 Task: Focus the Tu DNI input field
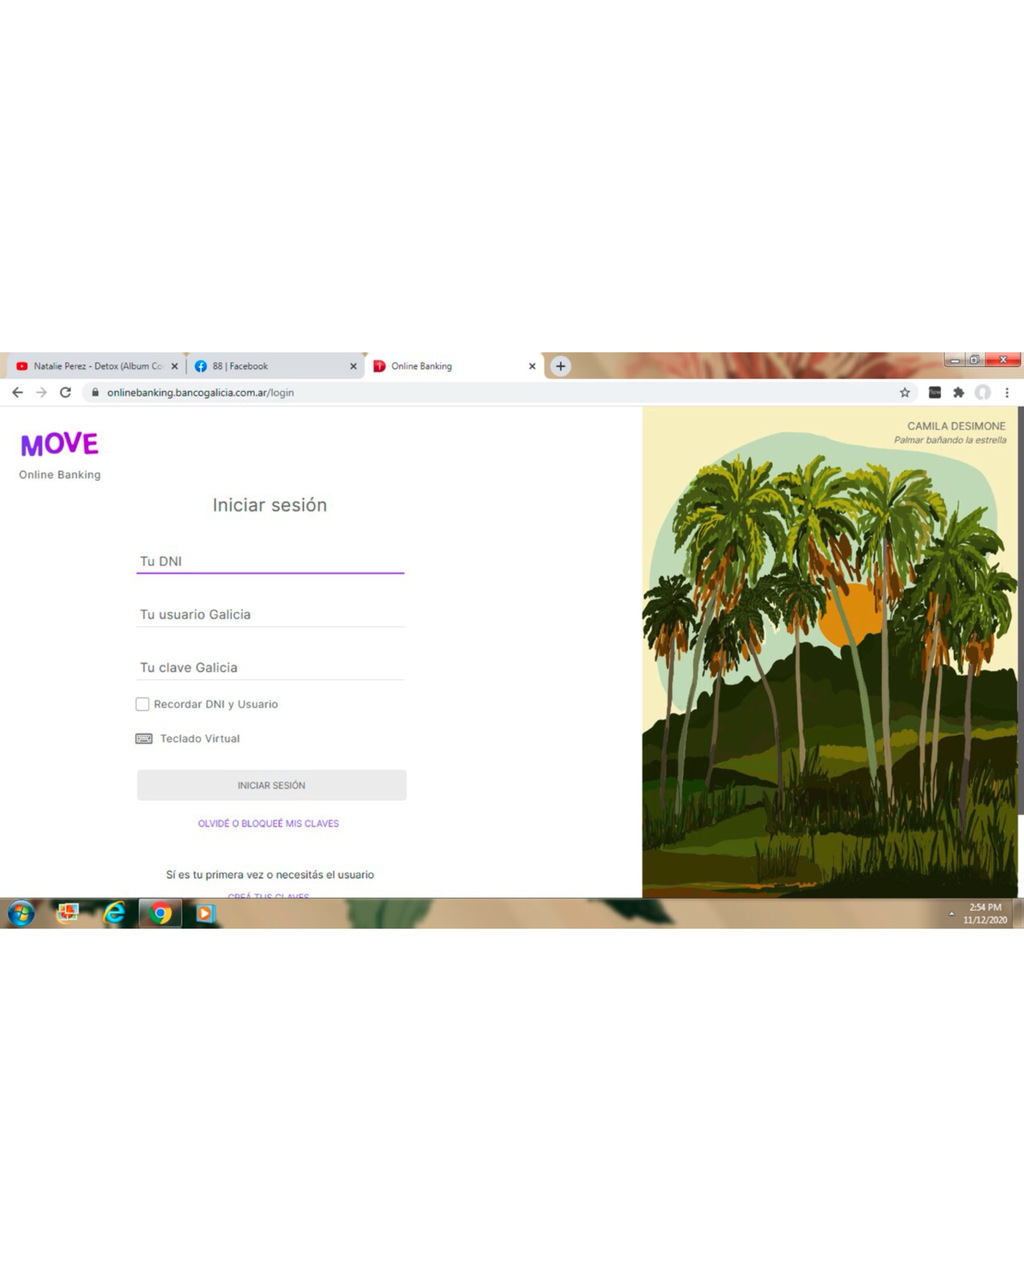[270, 561]
